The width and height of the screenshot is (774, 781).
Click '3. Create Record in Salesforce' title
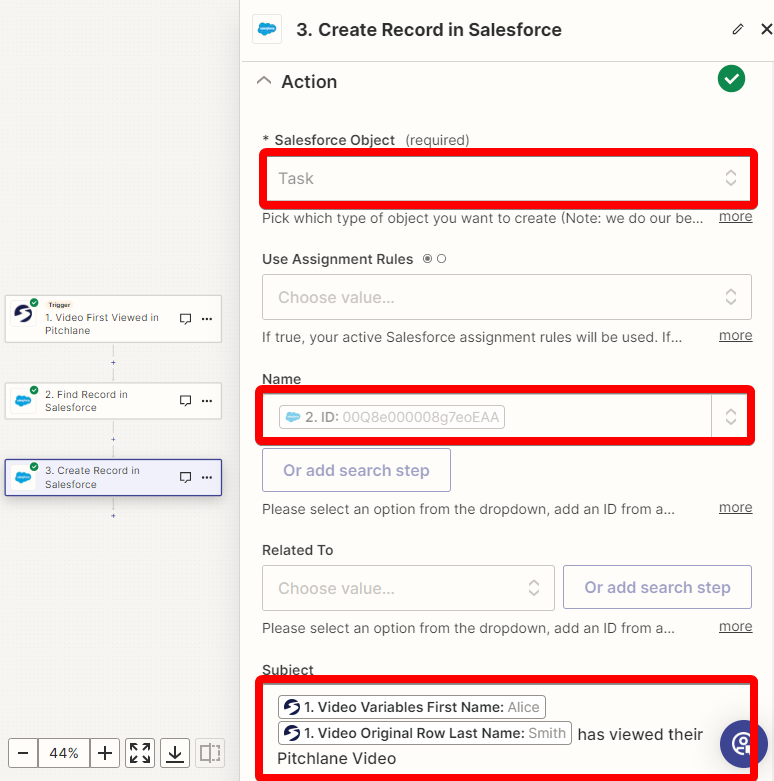click(x=429, y=30)
